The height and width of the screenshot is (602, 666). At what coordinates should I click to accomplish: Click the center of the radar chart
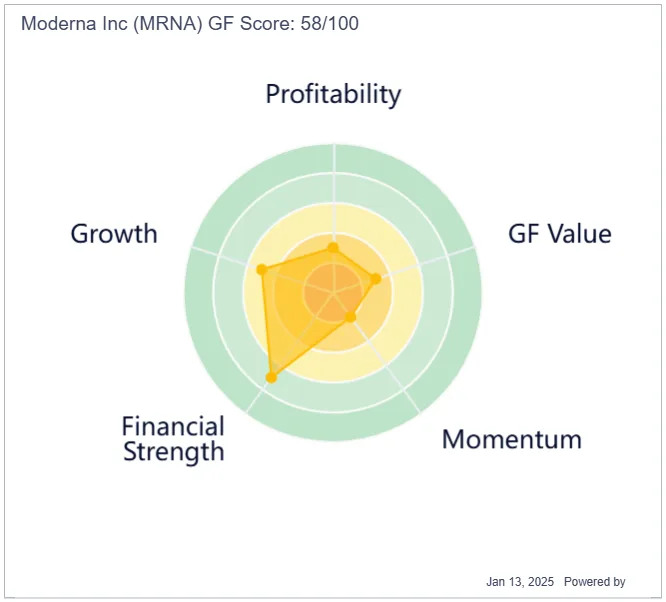(334, 292)
